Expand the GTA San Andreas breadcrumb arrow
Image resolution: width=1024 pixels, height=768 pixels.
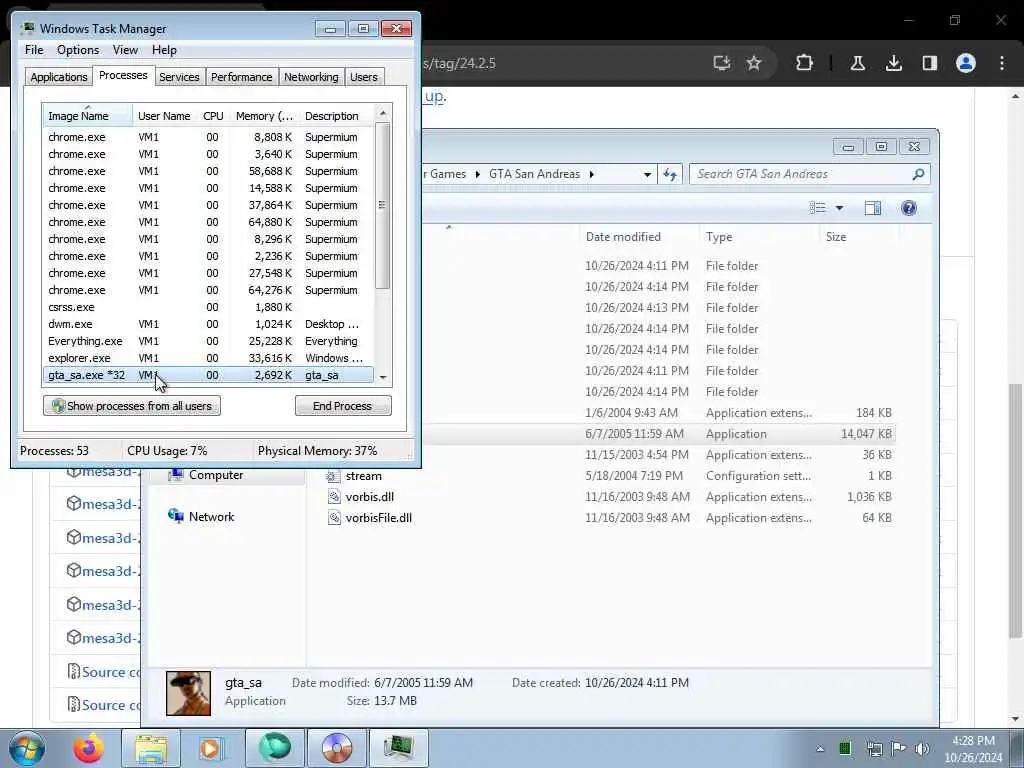point(592,174)
